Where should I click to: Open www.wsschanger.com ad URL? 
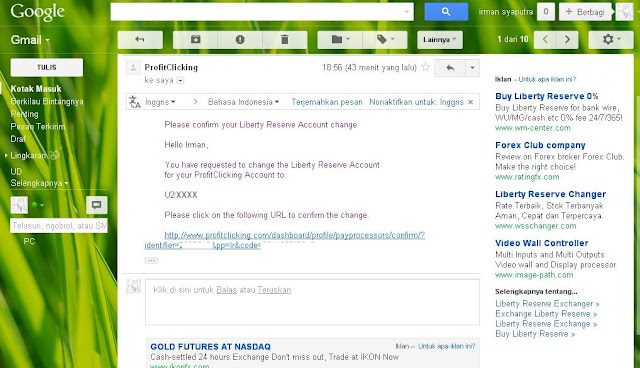536,226
